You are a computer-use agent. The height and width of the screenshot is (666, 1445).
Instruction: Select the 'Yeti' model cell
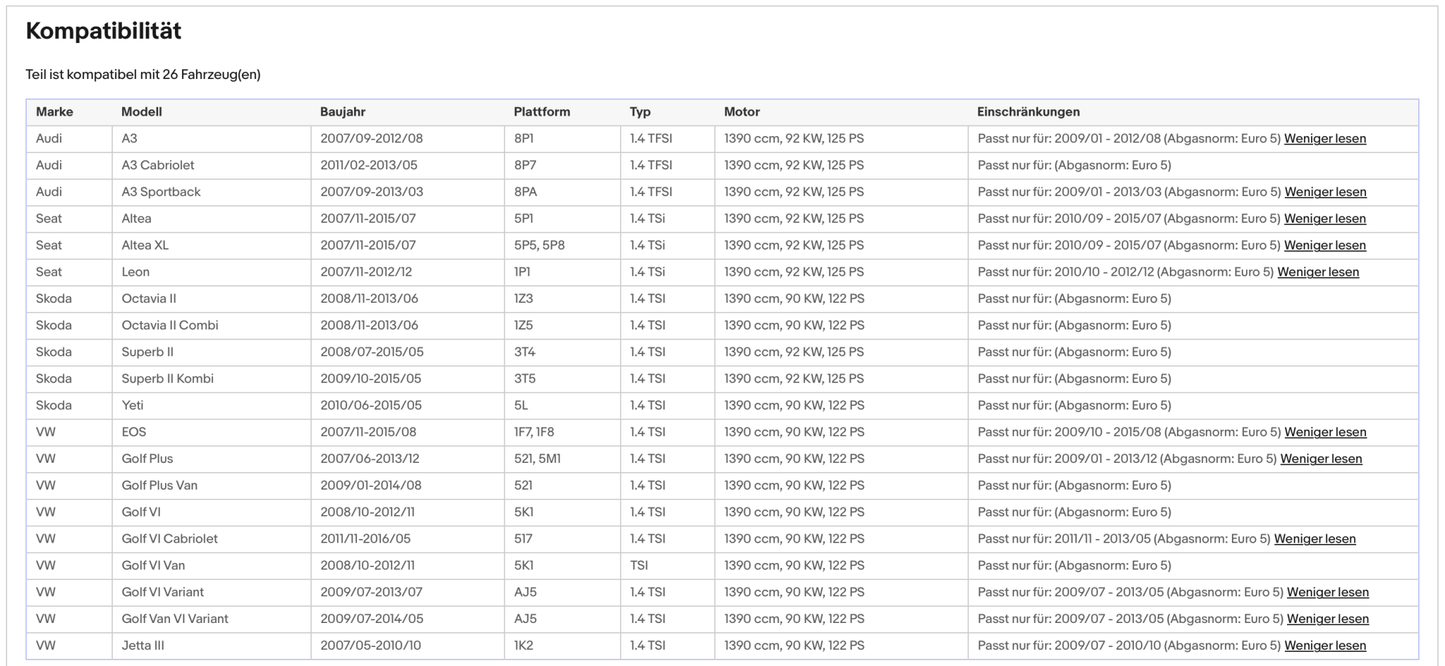[135, 405]
